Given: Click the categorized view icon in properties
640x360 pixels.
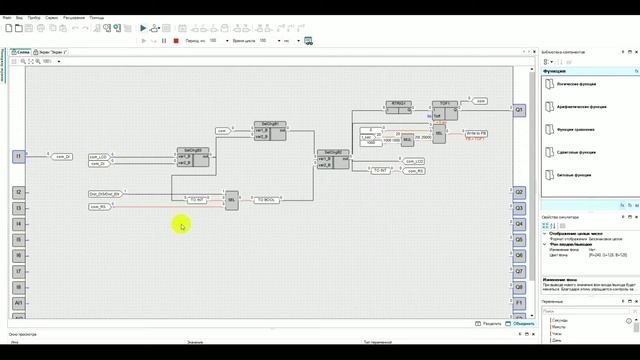Looking at the screenshot, I should [545, 226].
